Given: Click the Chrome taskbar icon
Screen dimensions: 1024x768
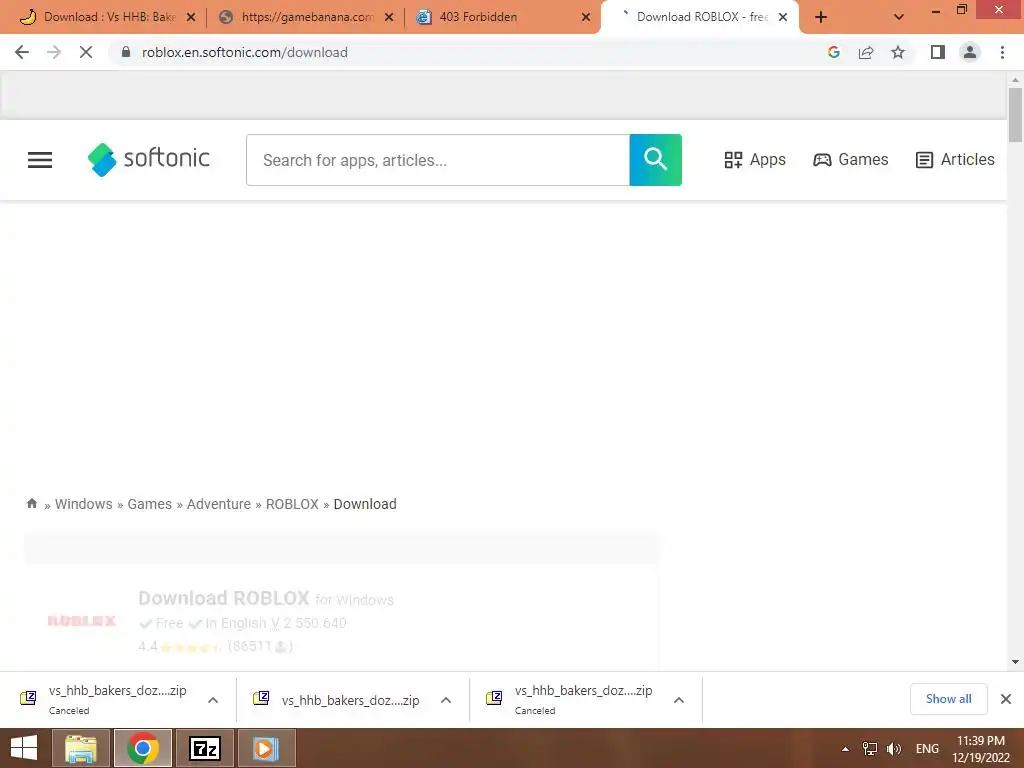Looking at the screenshot, I should [x=142, y=748].
